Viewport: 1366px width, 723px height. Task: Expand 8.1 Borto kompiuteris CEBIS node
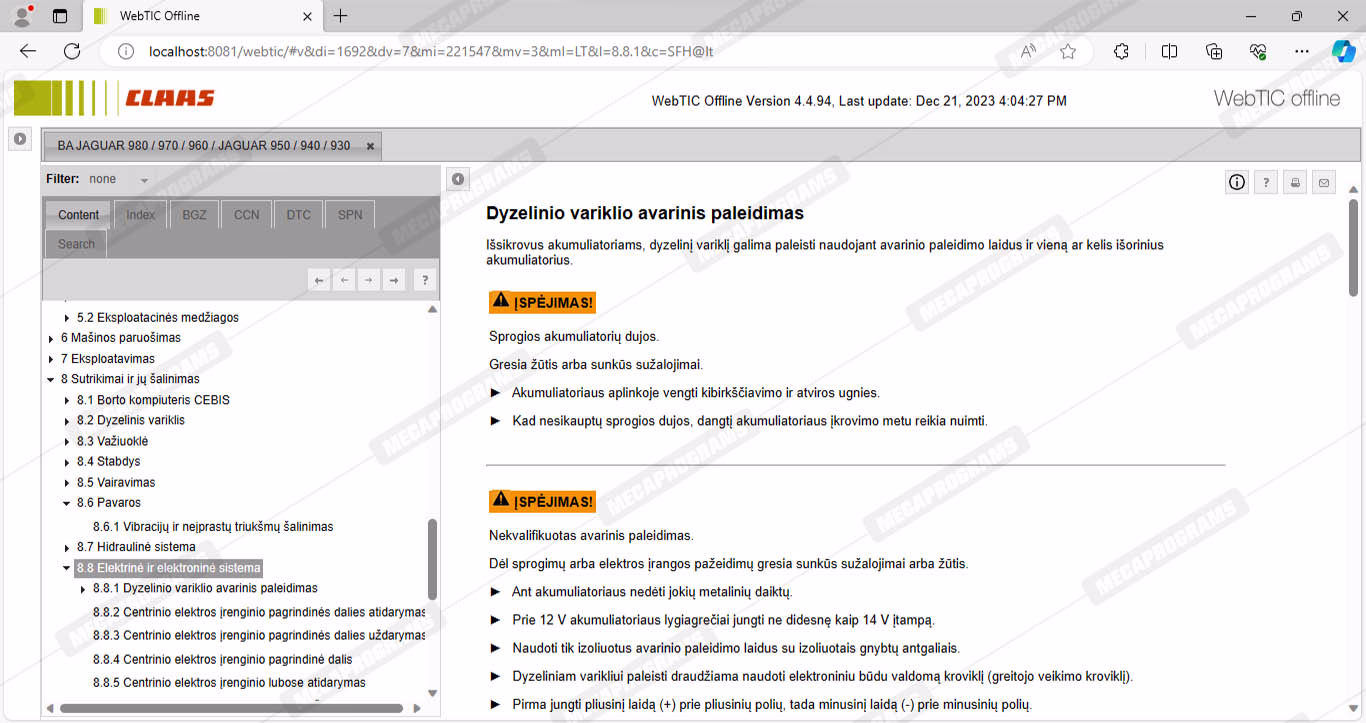point(67,400)
